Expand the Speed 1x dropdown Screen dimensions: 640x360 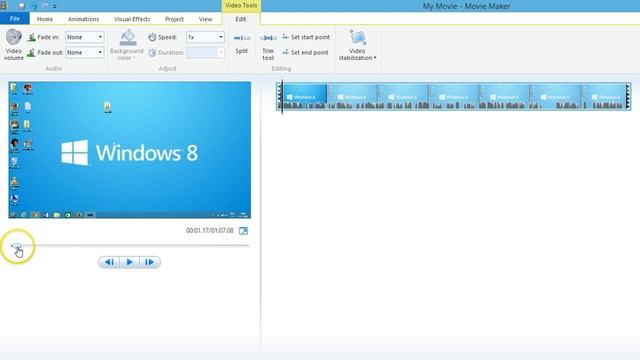[220, 37]
